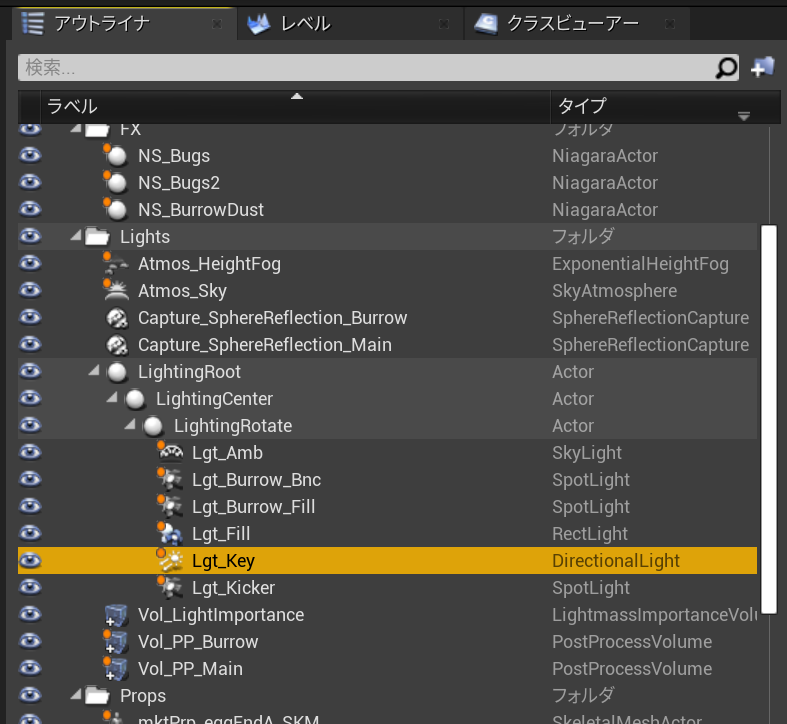Click the Vol_PP_Main volume icon
Image resolution: width=787 pixels, height=724 pixels.
[116, 669]
